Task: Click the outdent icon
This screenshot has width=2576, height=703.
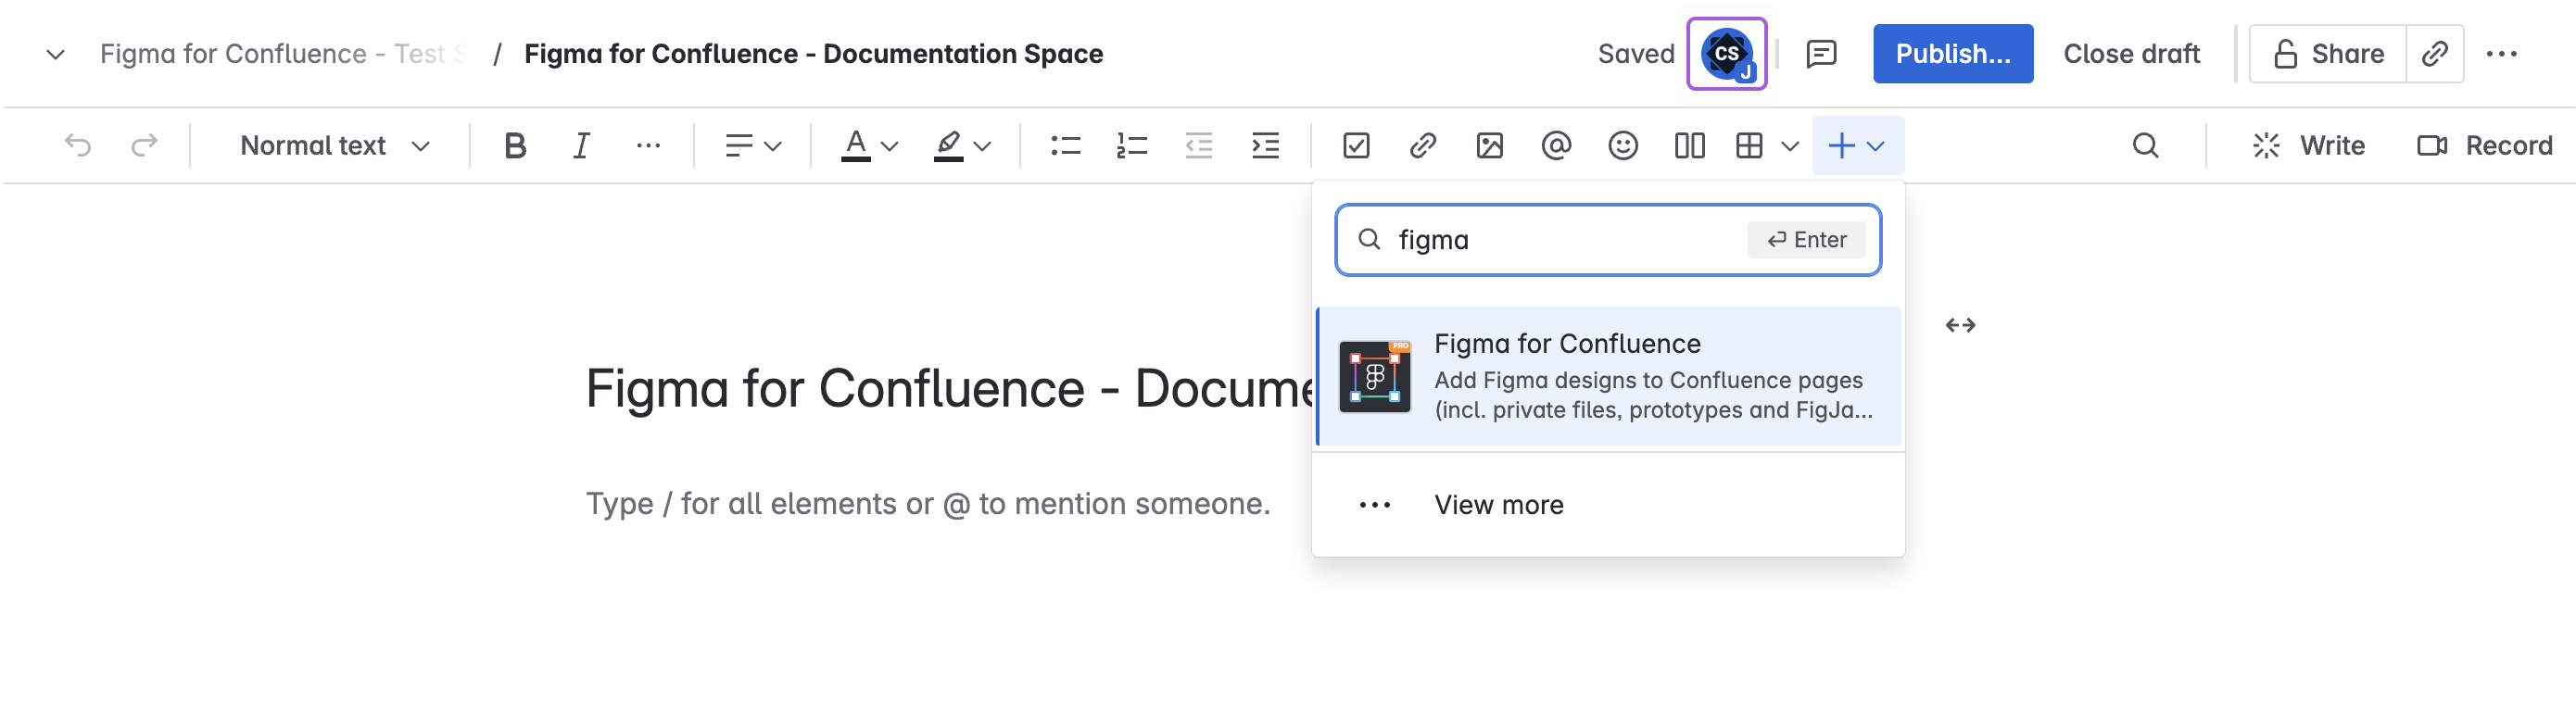Action: (x=1199, y=146)
